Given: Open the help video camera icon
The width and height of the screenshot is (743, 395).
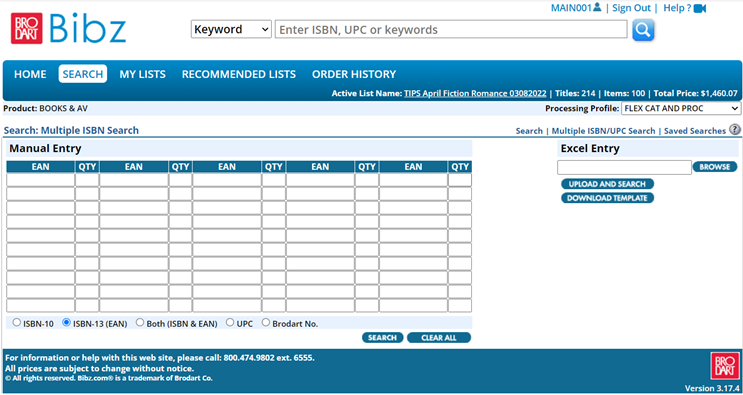Looking at the screenshot, I should 700,9.
